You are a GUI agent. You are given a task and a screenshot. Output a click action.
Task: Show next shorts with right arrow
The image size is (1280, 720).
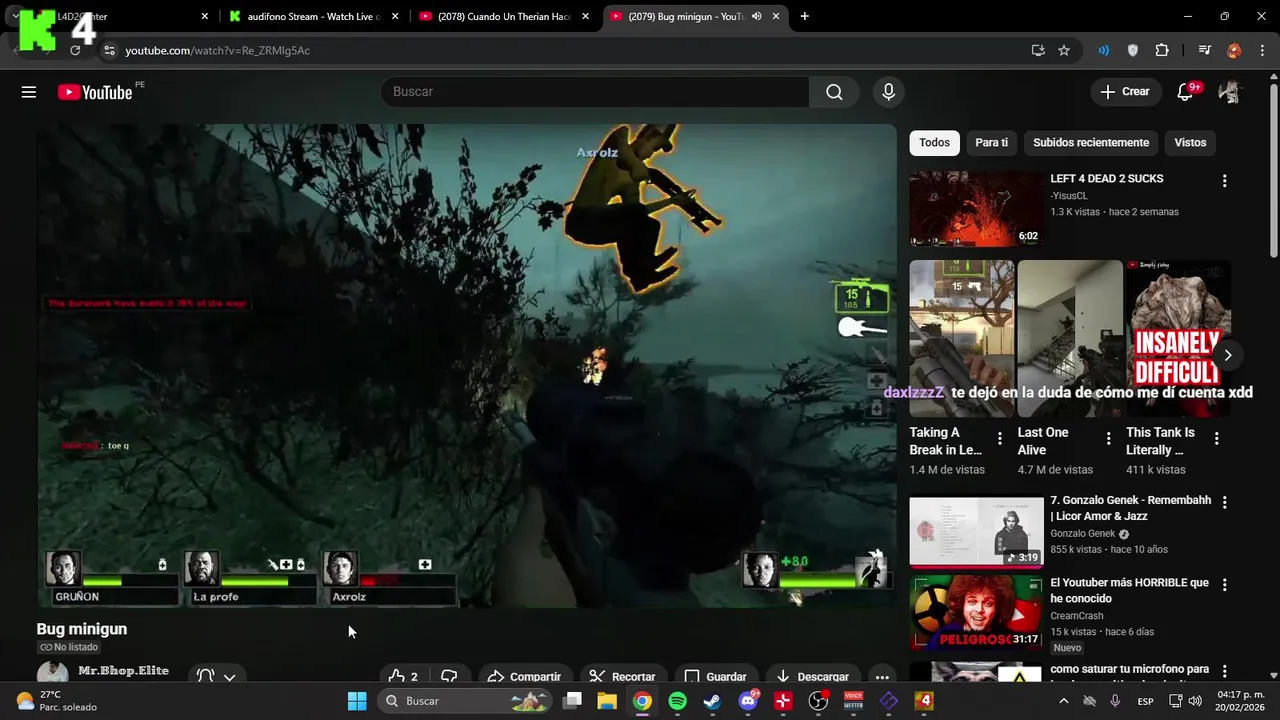[x=1227, y=355]
